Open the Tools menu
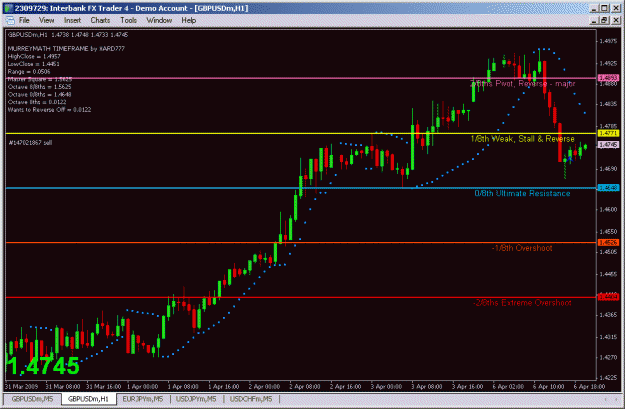This screenshot has height=409, width=625. pos(128,20)
